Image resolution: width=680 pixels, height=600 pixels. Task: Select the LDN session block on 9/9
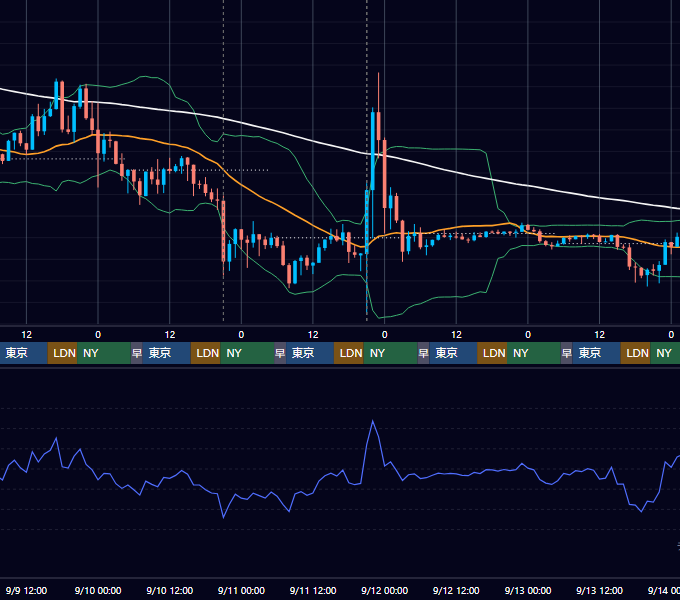(62, 353)
